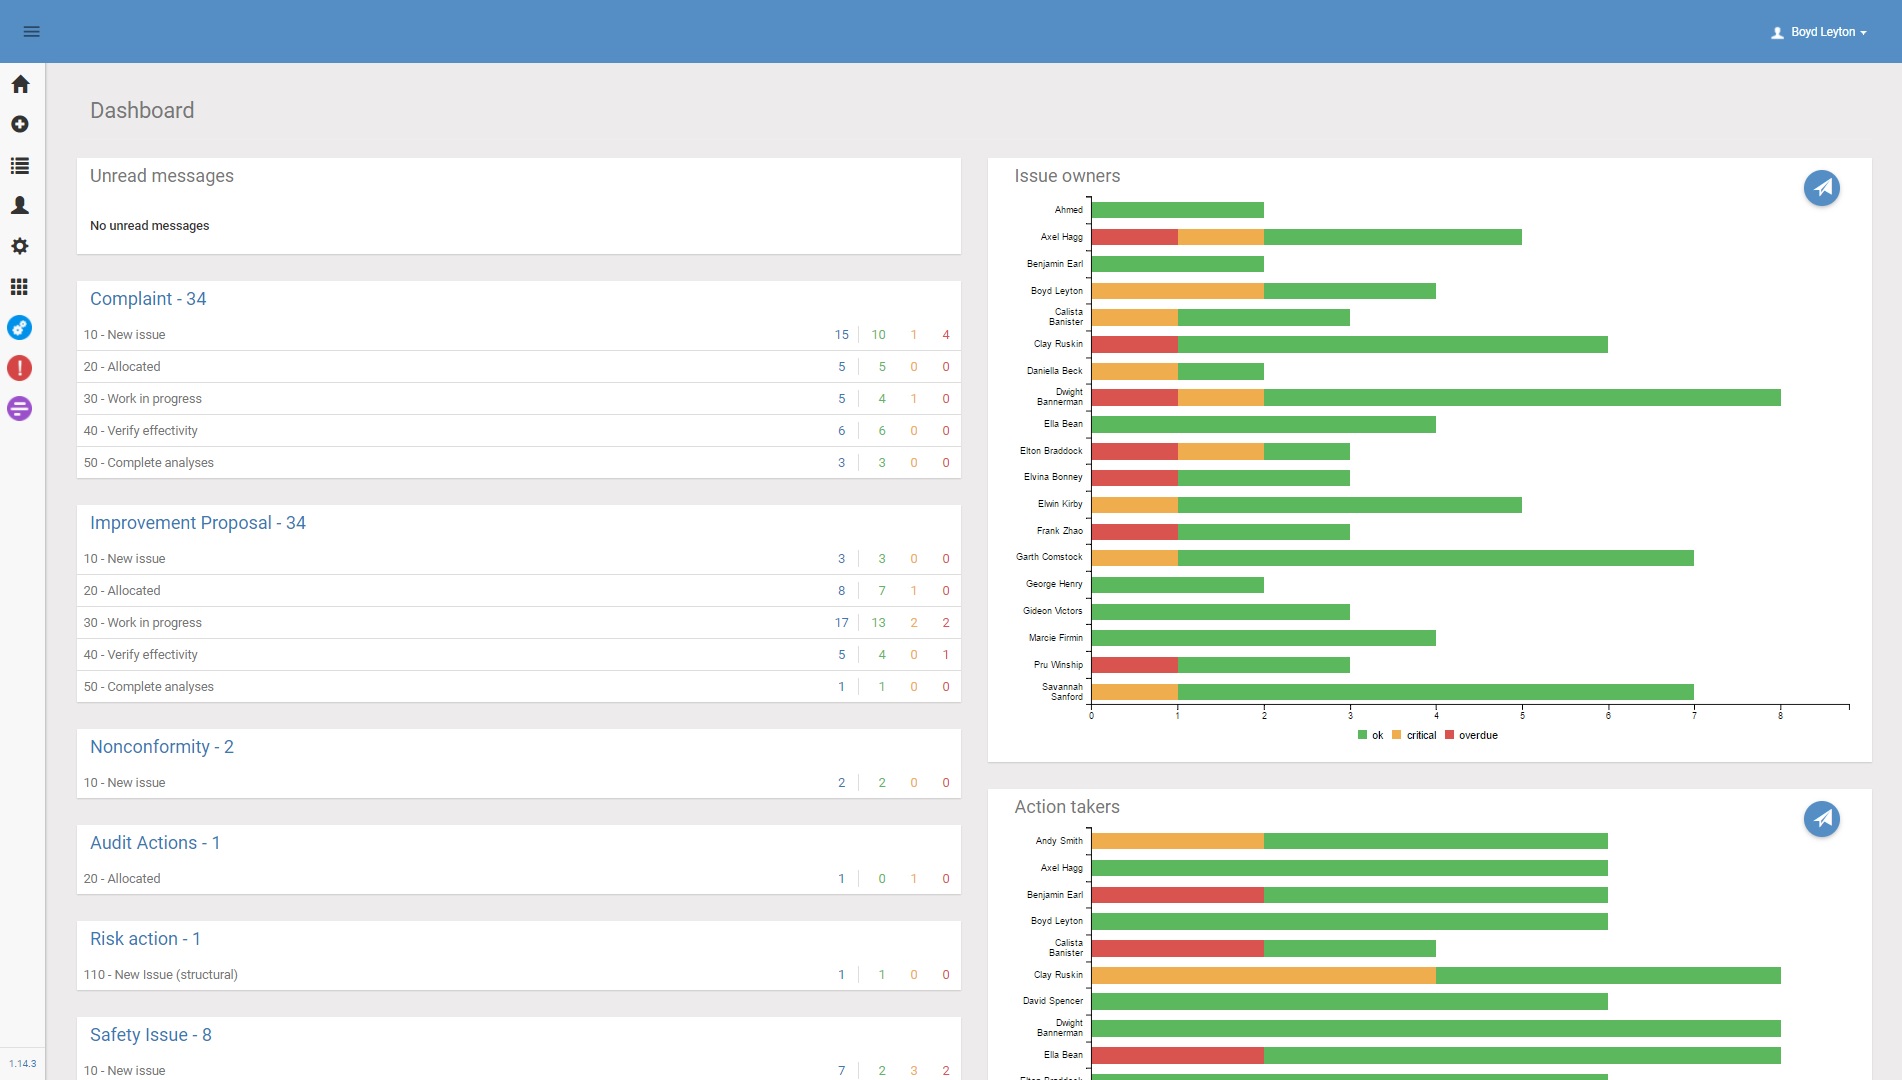Select Complaint row 30 - Work in progress
This screenshot has width=1902, height=1080.
pos(519,399)
